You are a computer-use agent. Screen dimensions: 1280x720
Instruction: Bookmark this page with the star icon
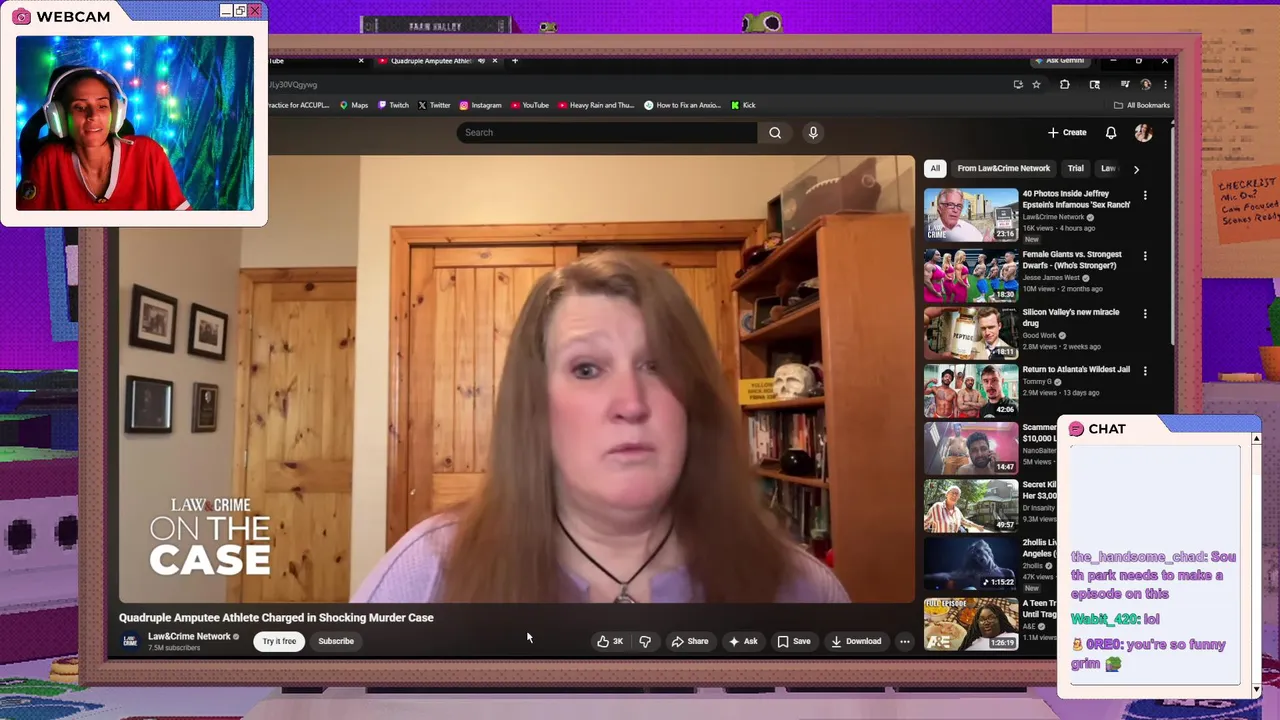(1037, 85)
